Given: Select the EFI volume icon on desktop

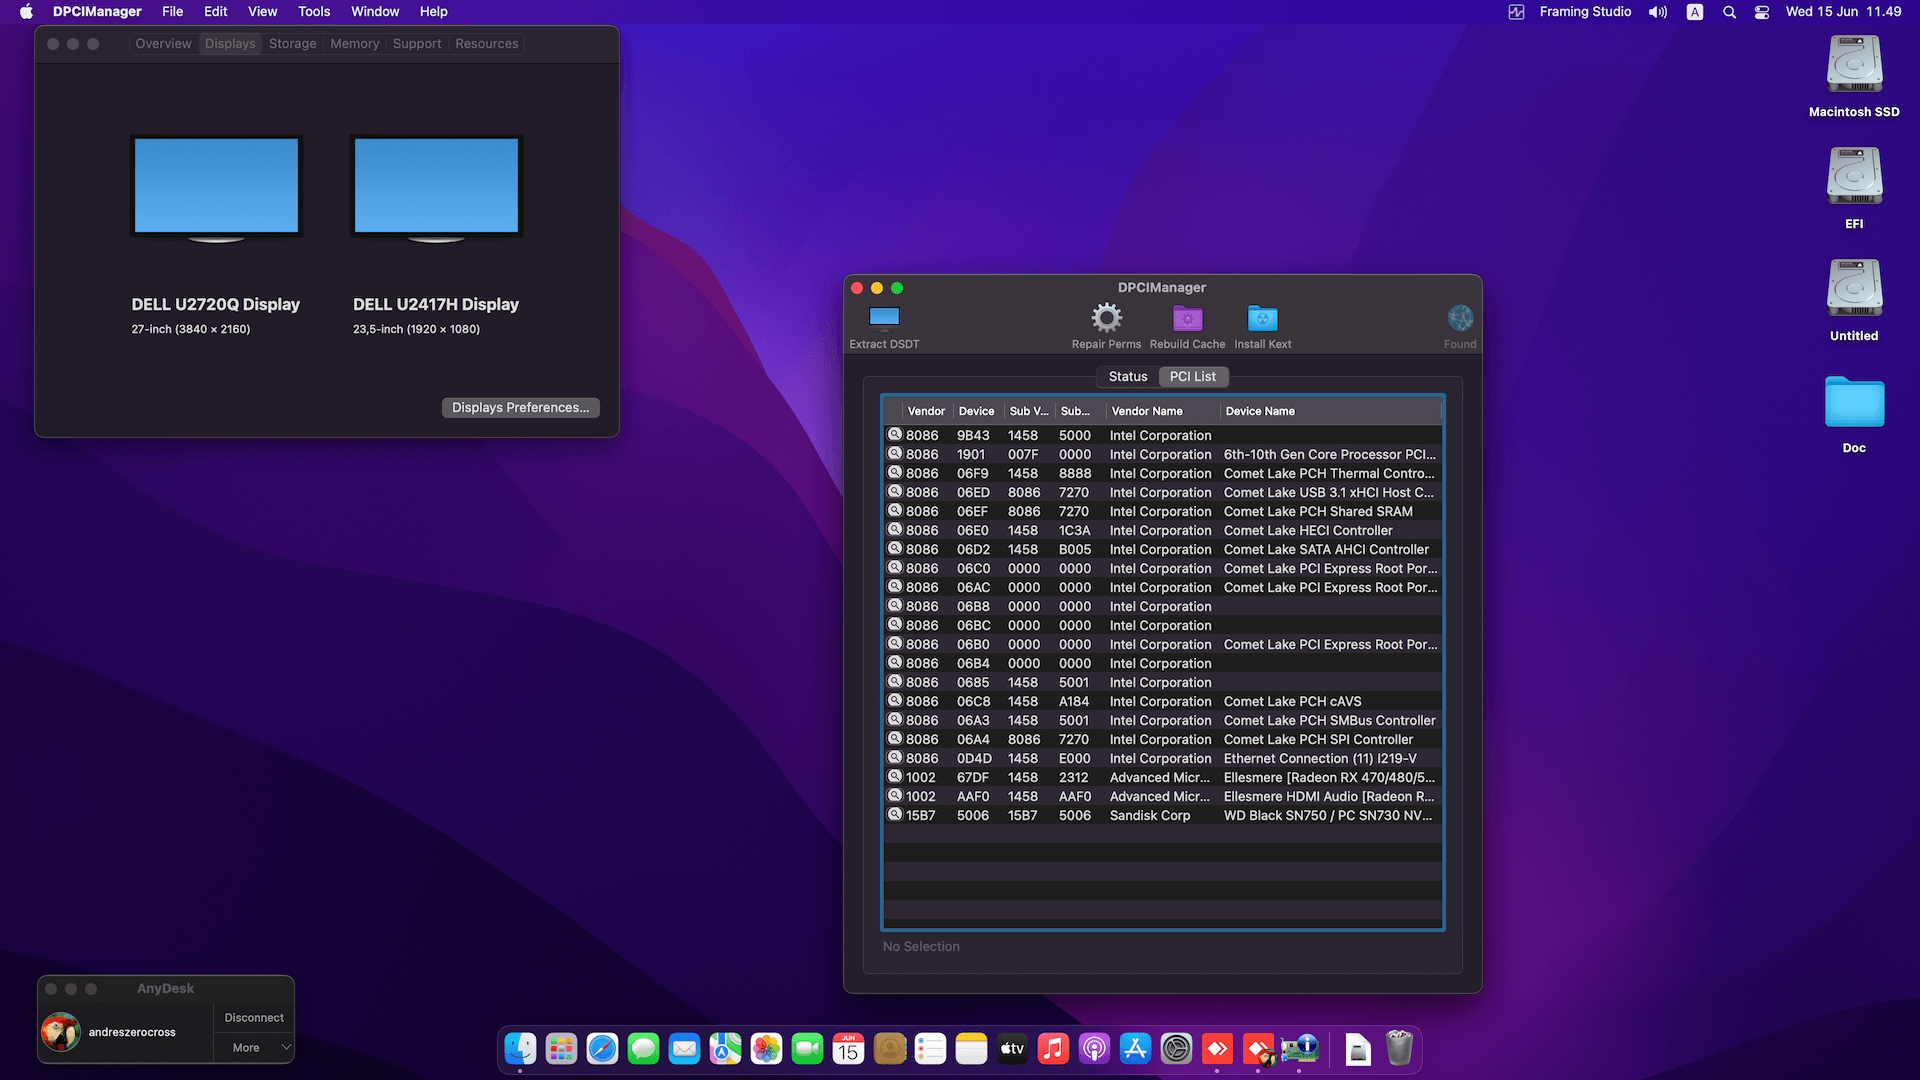Looking at the screenshot, I should click(x=1854, y=177).
